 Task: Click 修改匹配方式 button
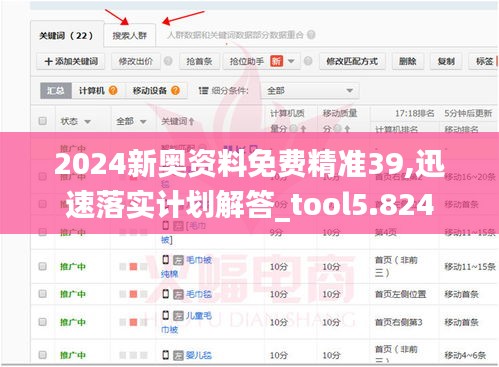click(x=352, y=61)
